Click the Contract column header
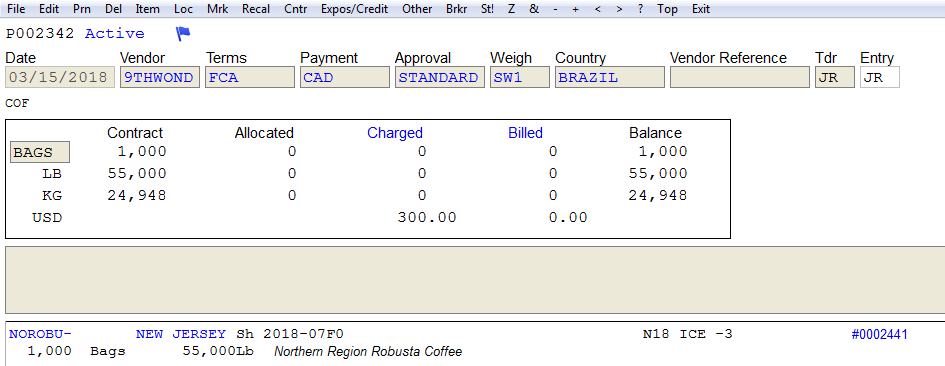This screenshot has height=366, width=945. (x=135, y=133)
